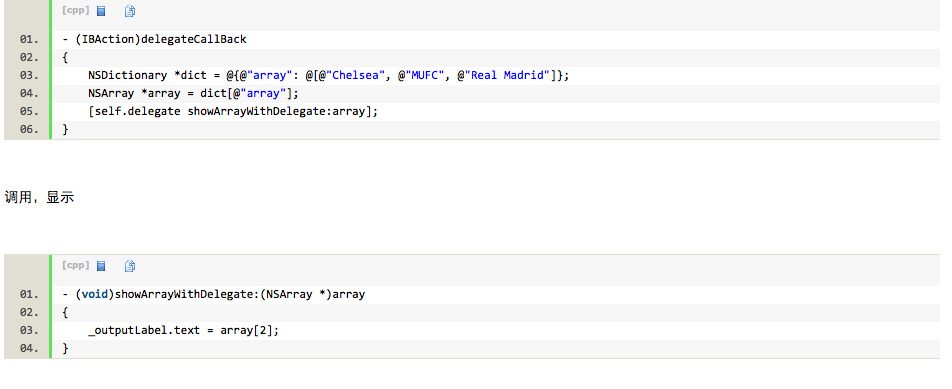Click the line 'NSArray *array = dict[@"array"];'

tap(193, 93)
